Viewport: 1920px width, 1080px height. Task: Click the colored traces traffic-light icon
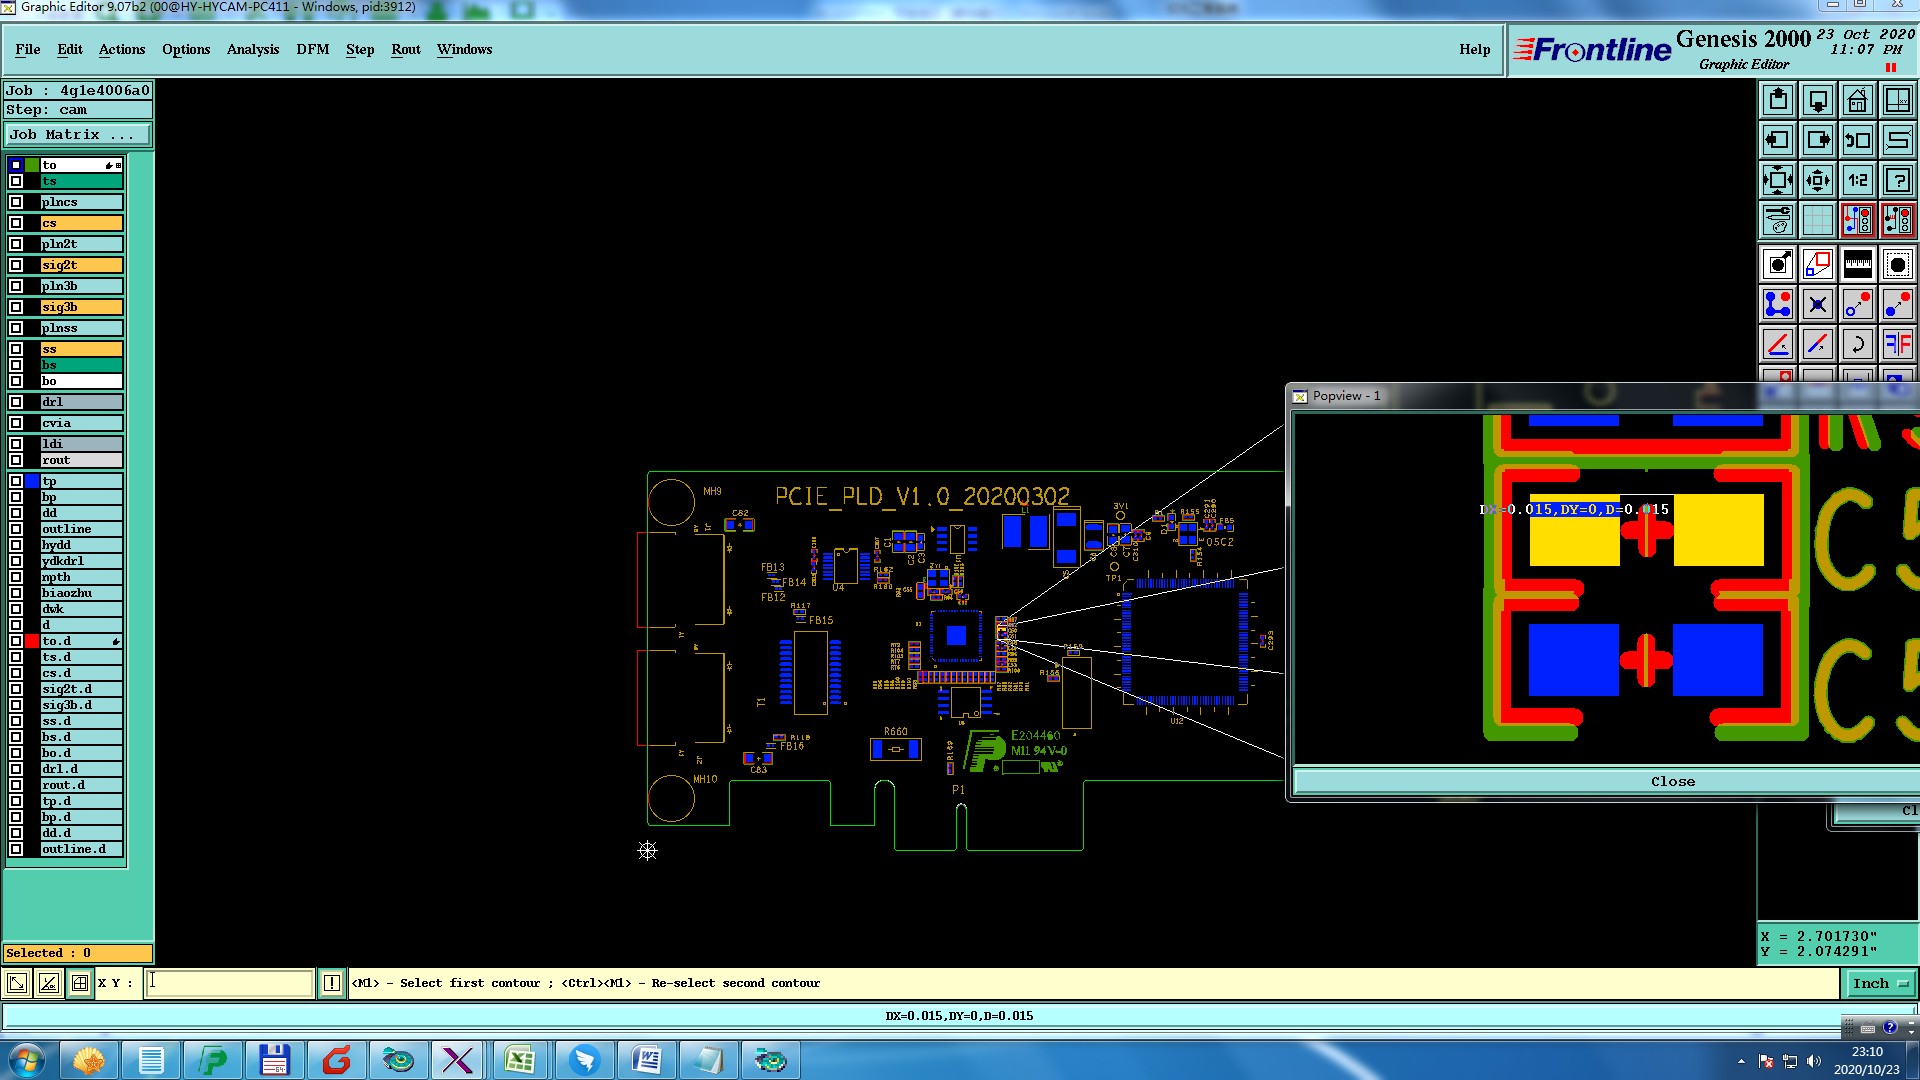(x=1858, y=220)
